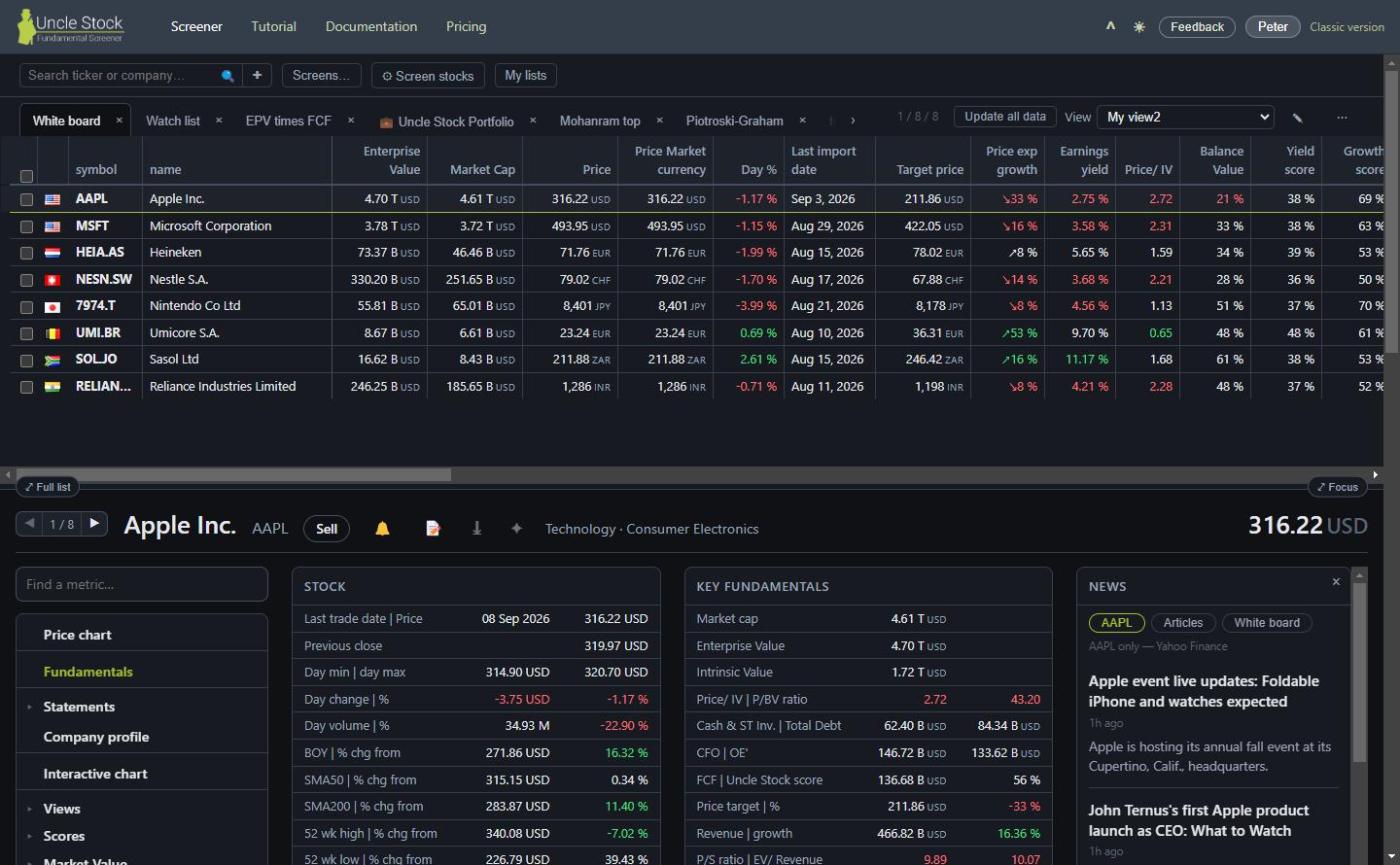Close the News panel
The image size is (1400, 865).
point(1335,582)
